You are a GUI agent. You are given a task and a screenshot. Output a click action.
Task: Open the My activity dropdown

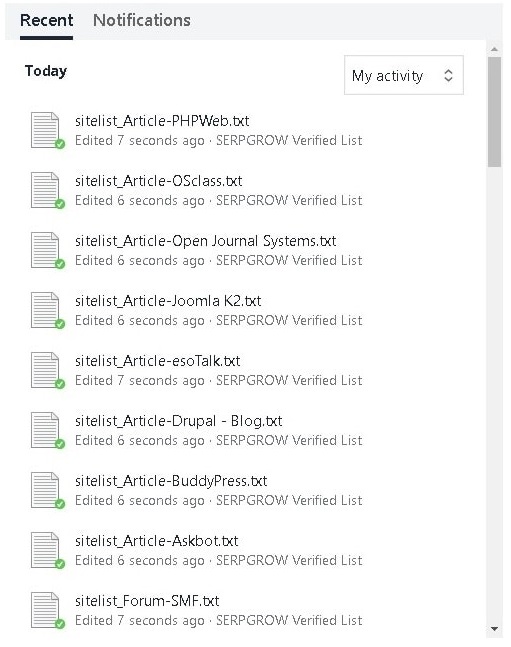[x=404, y=75]
